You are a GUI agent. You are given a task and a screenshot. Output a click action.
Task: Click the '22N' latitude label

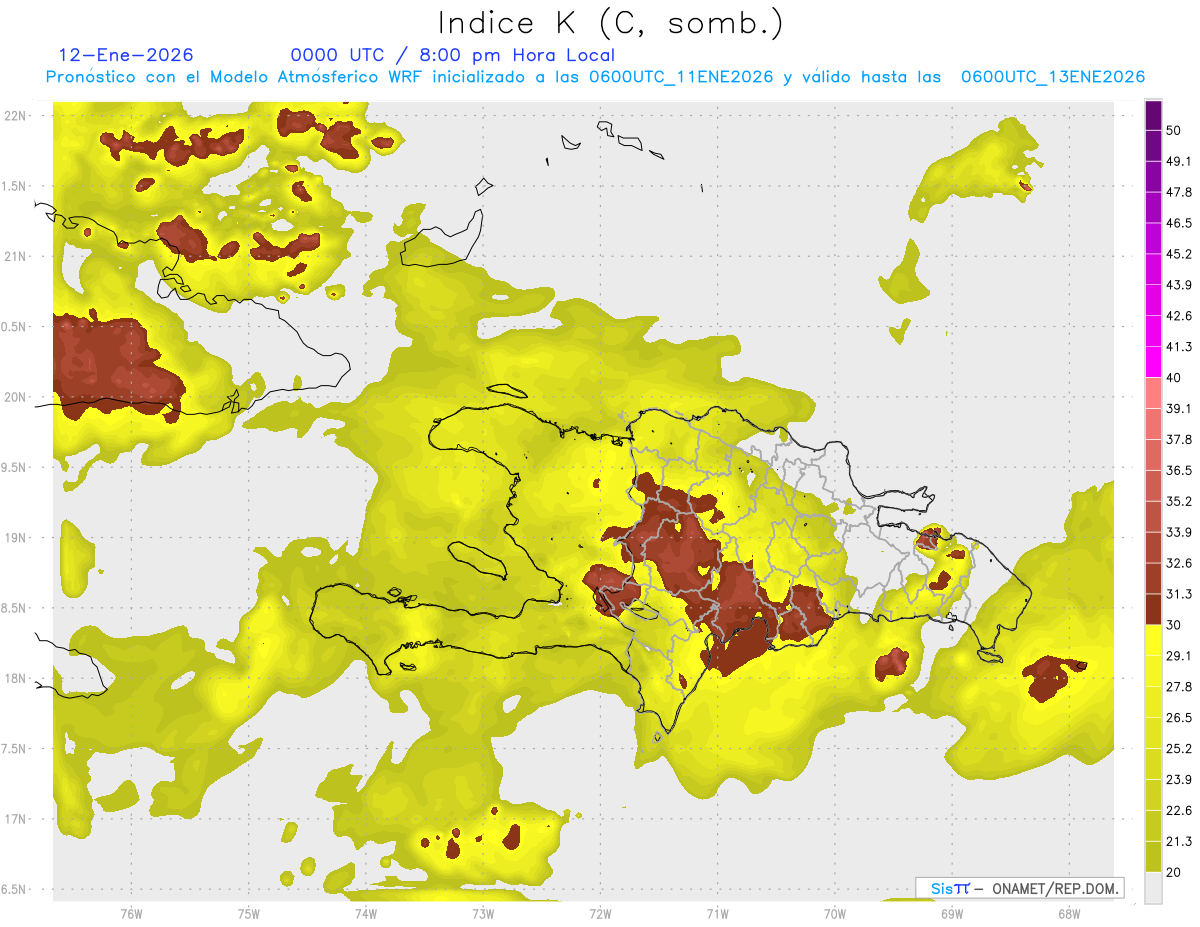pyautogui.click(x=15, y=115)
